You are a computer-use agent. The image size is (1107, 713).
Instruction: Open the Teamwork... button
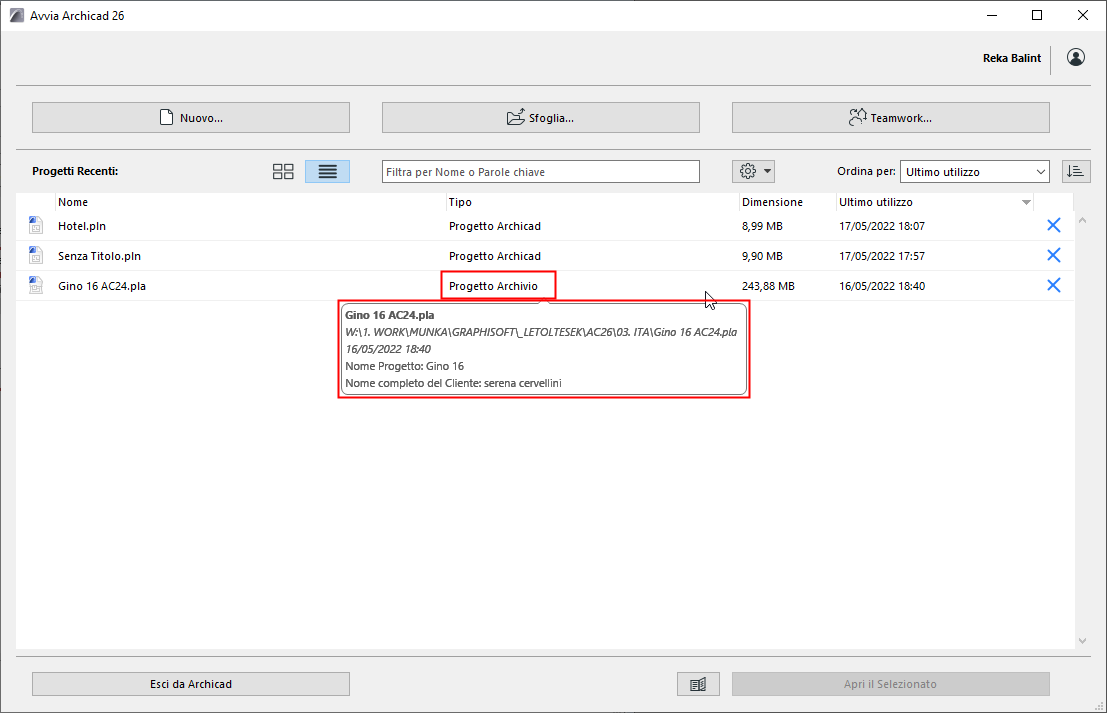tap(890, 117)
